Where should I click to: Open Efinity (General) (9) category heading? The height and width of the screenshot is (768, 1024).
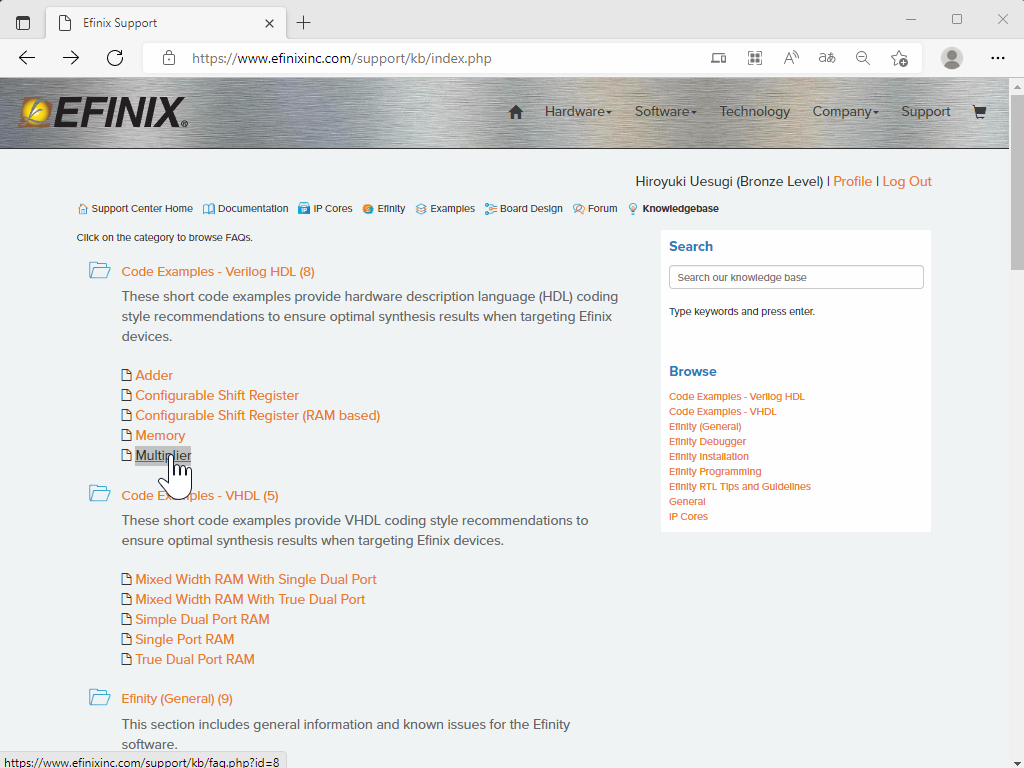tap(177, 699)
